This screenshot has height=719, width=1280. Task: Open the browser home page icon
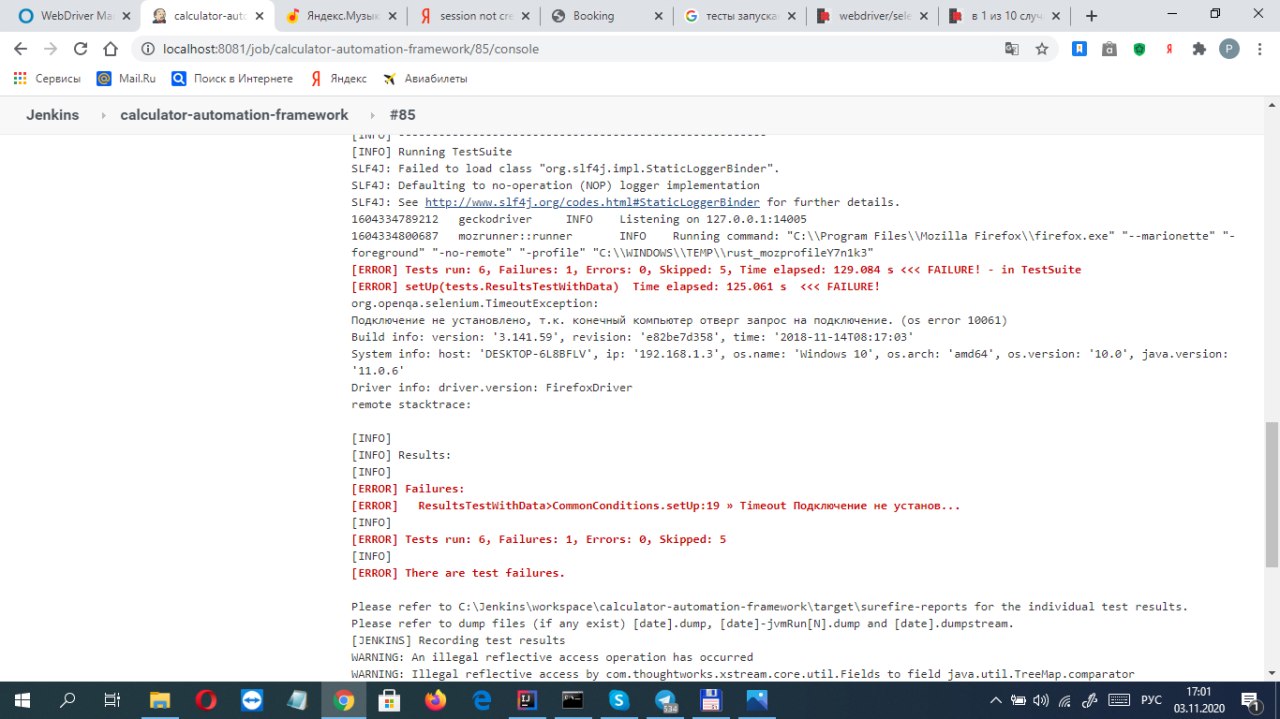[111, 48]
